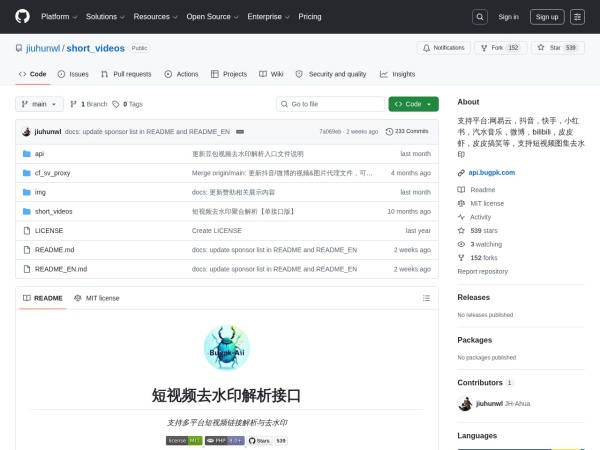
Task: Click the LICENSE file icon
Action: (26, 230)
